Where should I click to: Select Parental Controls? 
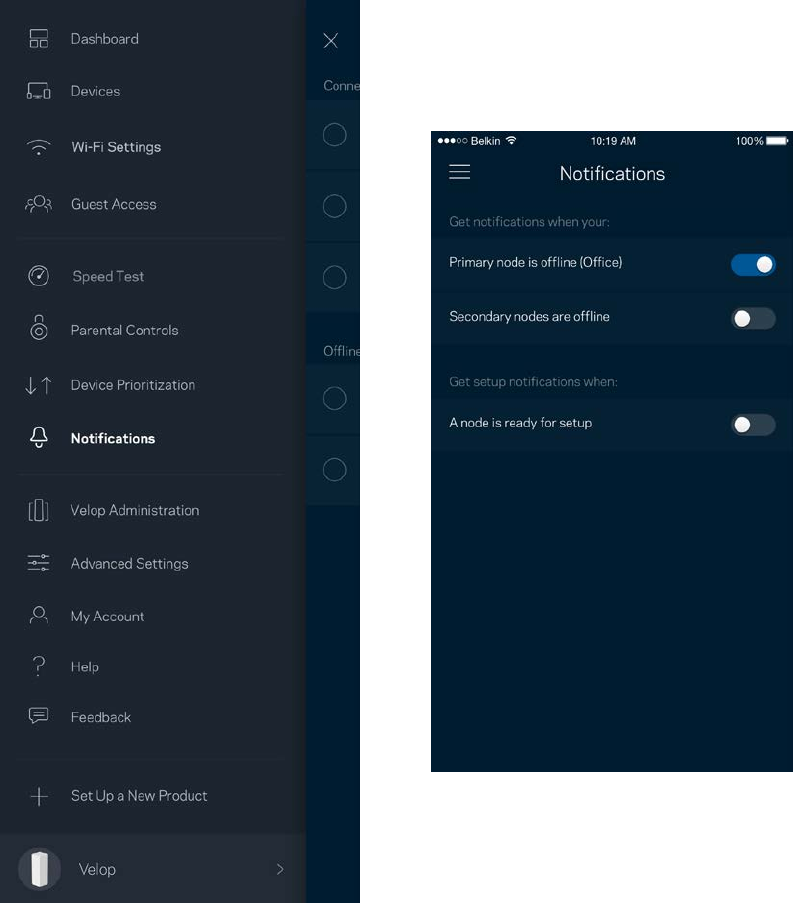(x=124, y=330)
